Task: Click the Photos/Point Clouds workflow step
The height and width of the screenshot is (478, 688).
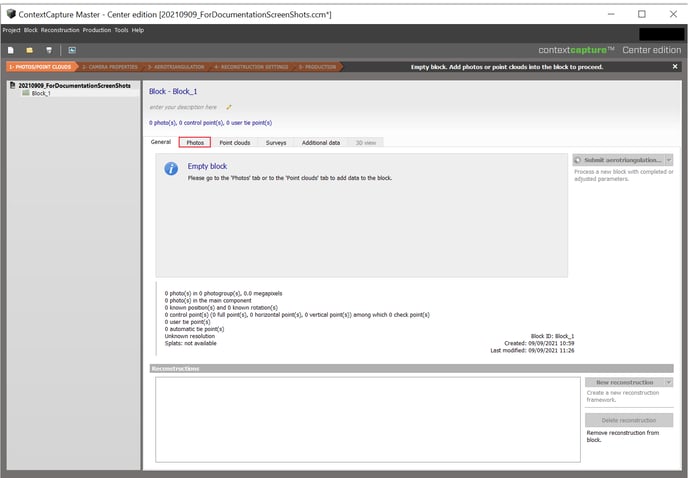Action: [37, 67]
